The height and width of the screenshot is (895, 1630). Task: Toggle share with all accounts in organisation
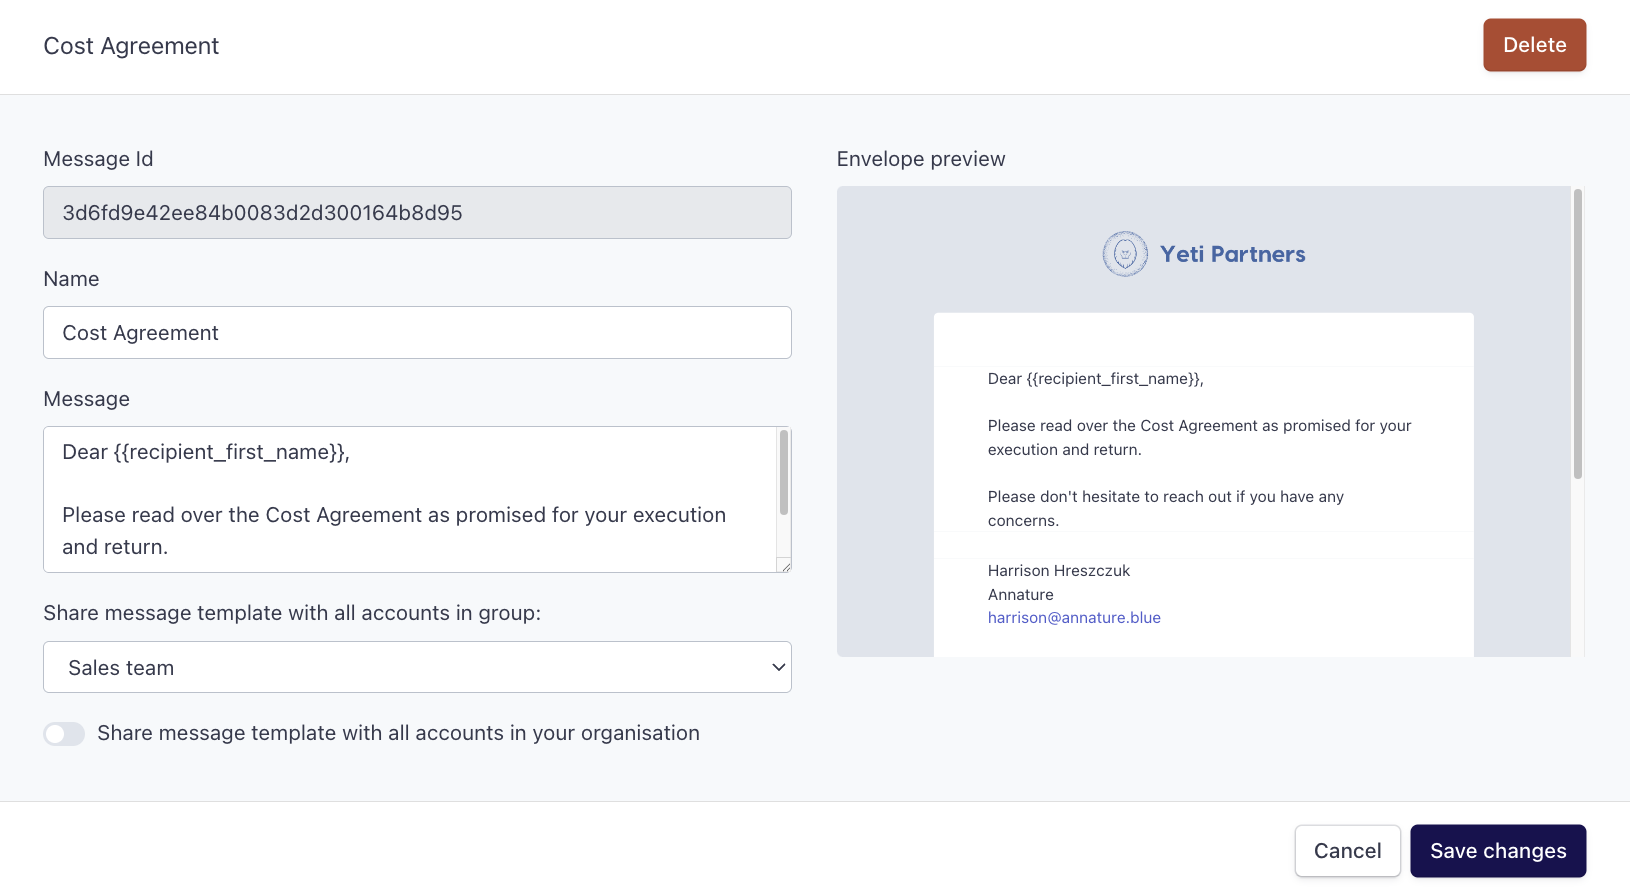point(64,734)
